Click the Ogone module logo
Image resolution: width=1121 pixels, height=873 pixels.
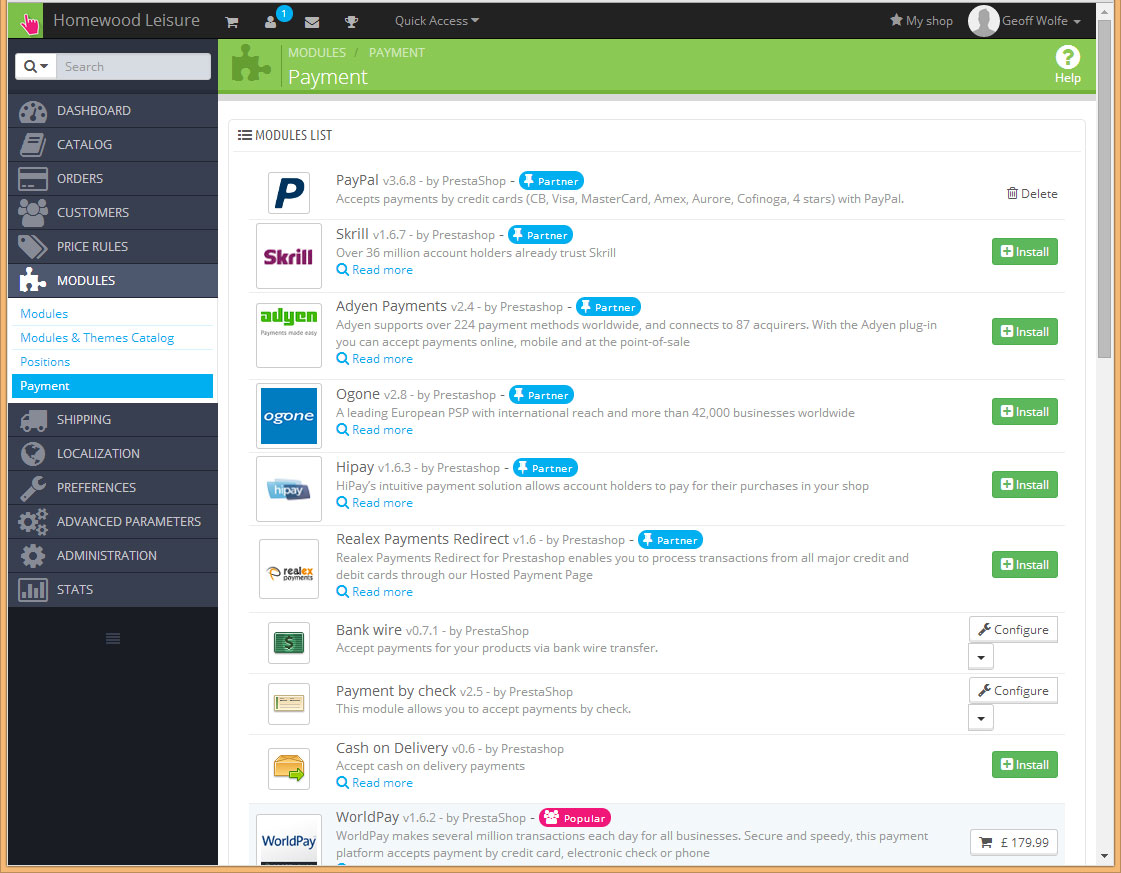289,416
